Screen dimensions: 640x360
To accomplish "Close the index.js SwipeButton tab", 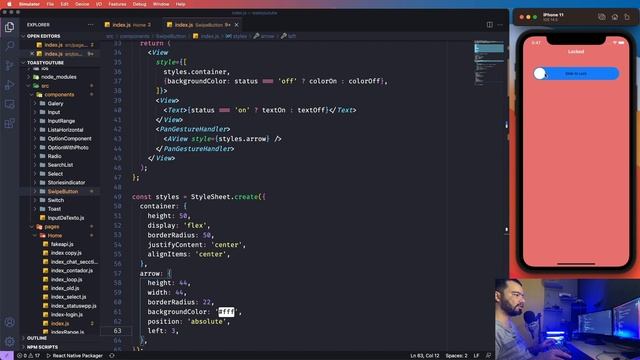I will pyautogui.click(x=236, y=25).
